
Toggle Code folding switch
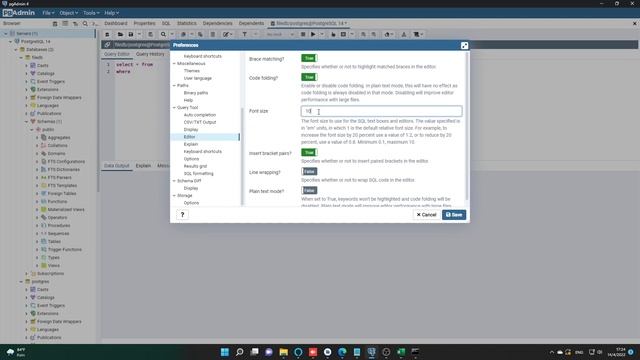click(309, 77)
